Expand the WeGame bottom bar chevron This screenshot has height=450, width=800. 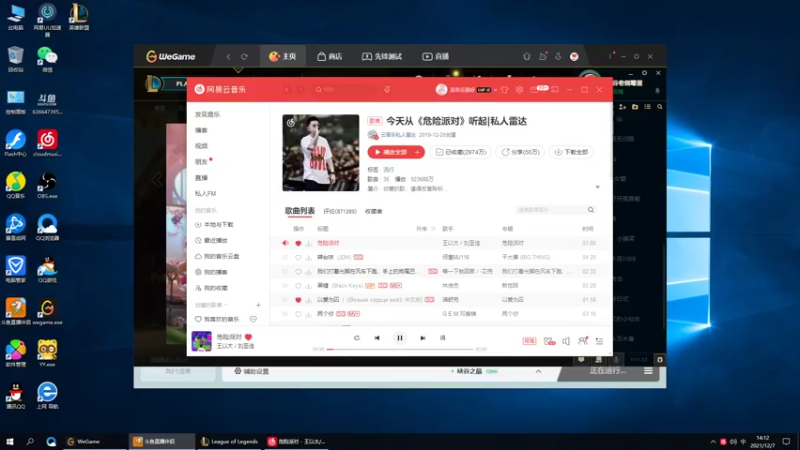[x=538, y=371]
